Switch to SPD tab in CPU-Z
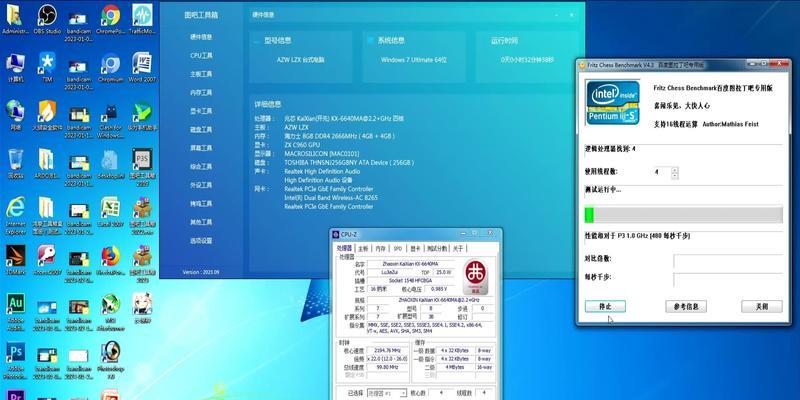The image size is (800, 400). pyautogui.click(x=397, y=248)
